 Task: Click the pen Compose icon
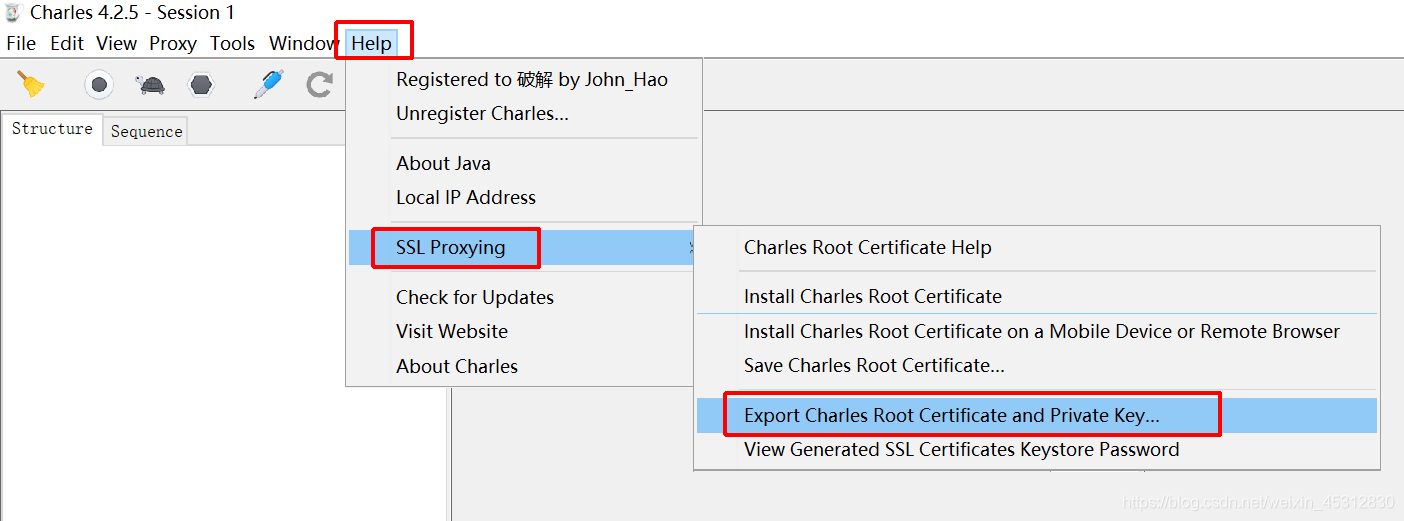(x=267, y=84)
